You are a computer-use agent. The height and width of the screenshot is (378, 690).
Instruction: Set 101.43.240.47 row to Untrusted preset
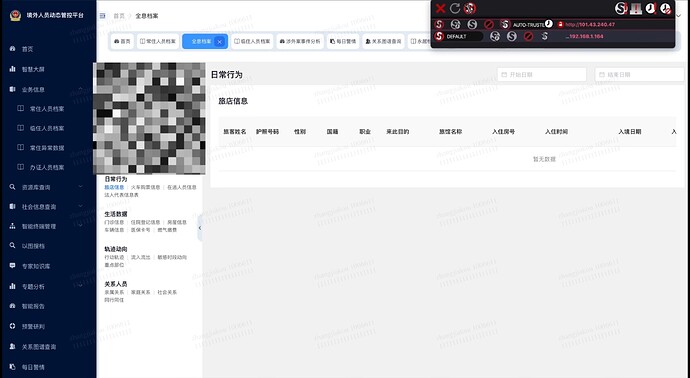point(489,25)
